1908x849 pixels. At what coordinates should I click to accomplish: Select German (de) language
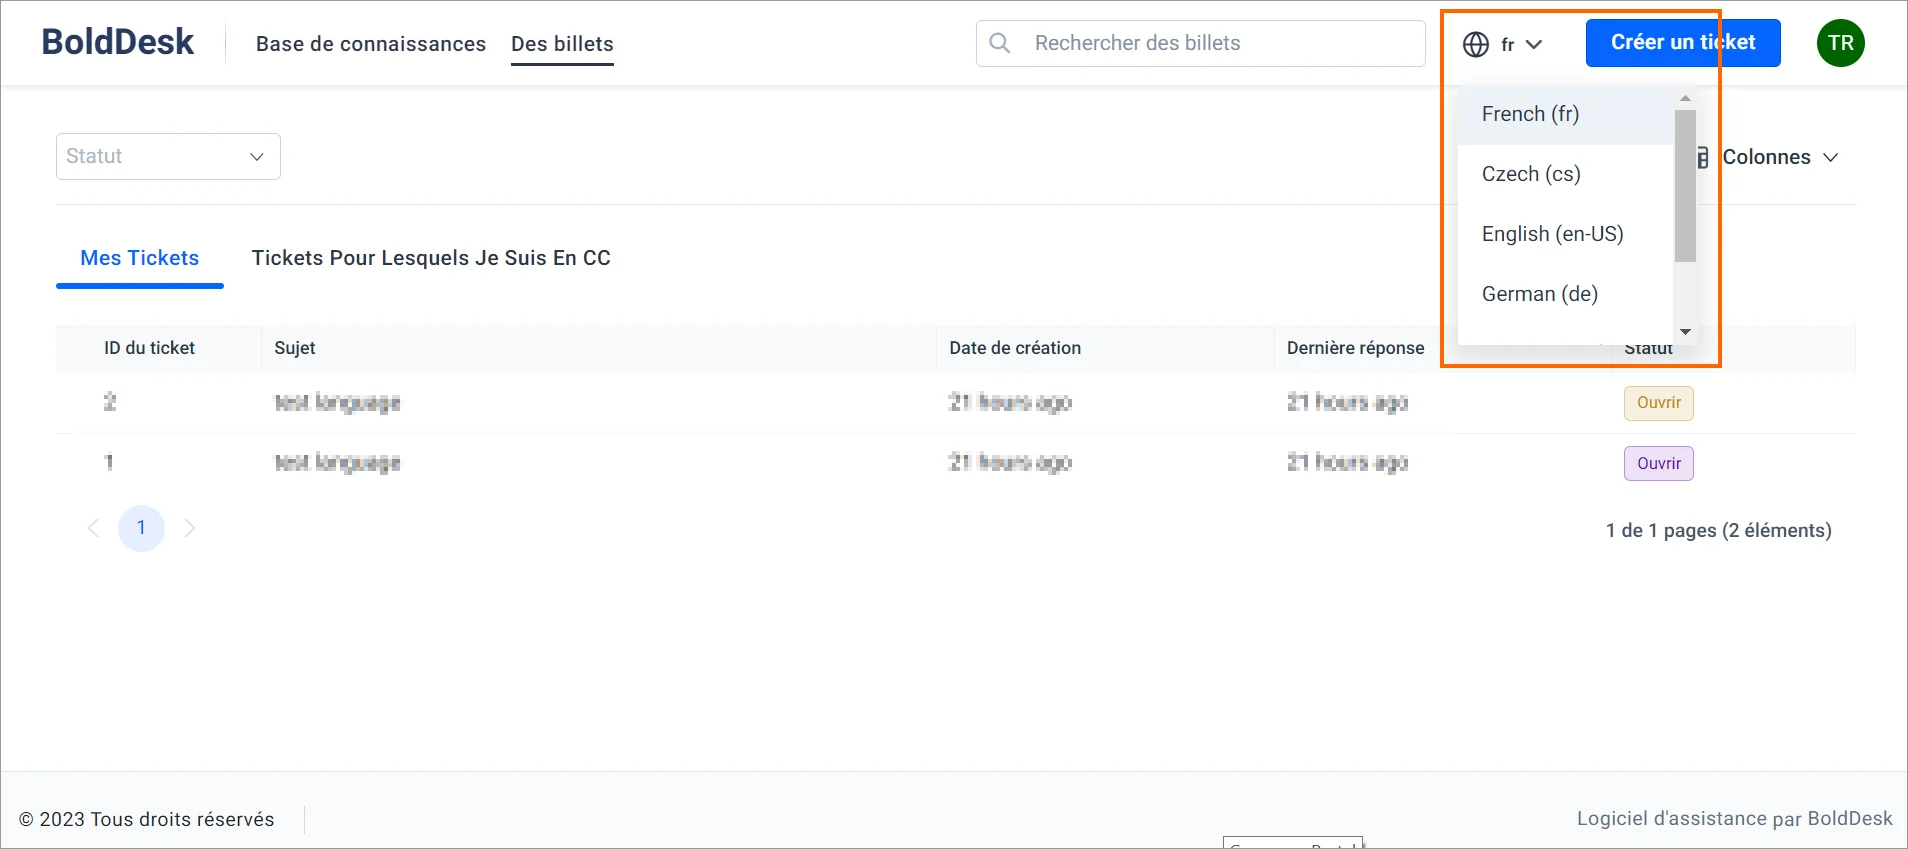point(1565,294)
